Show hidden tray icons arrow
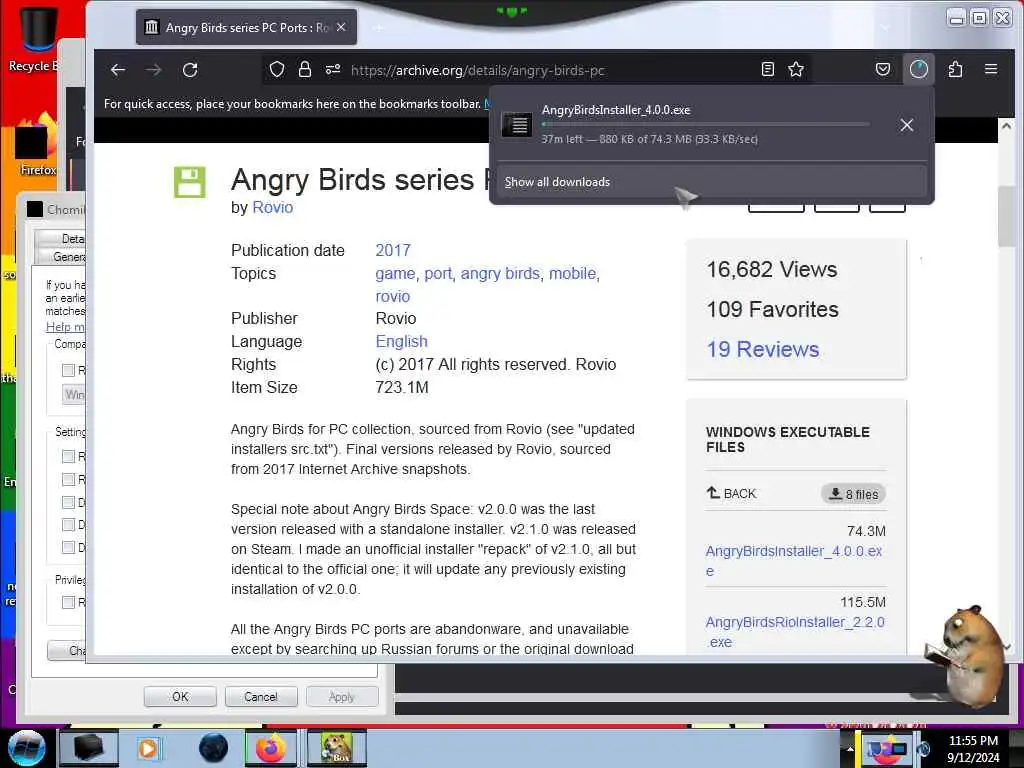Screen dimensions: 1024x768 pos(850,748)
